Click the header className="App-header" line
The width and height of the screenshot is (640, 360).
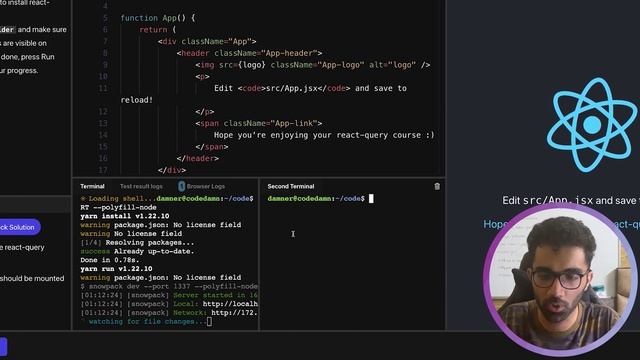pyautogui.click(x=249, y=53)
